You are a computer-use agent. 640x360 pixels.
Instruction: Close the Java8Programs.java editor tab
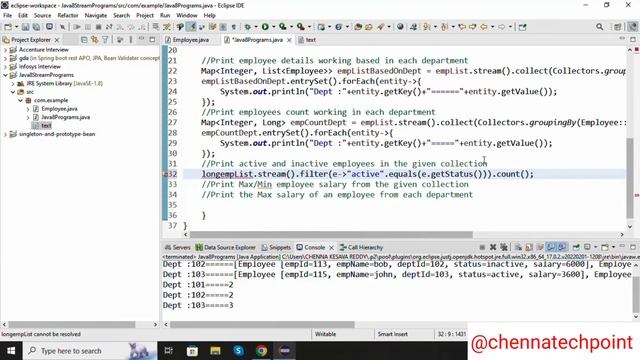point(289,40)
